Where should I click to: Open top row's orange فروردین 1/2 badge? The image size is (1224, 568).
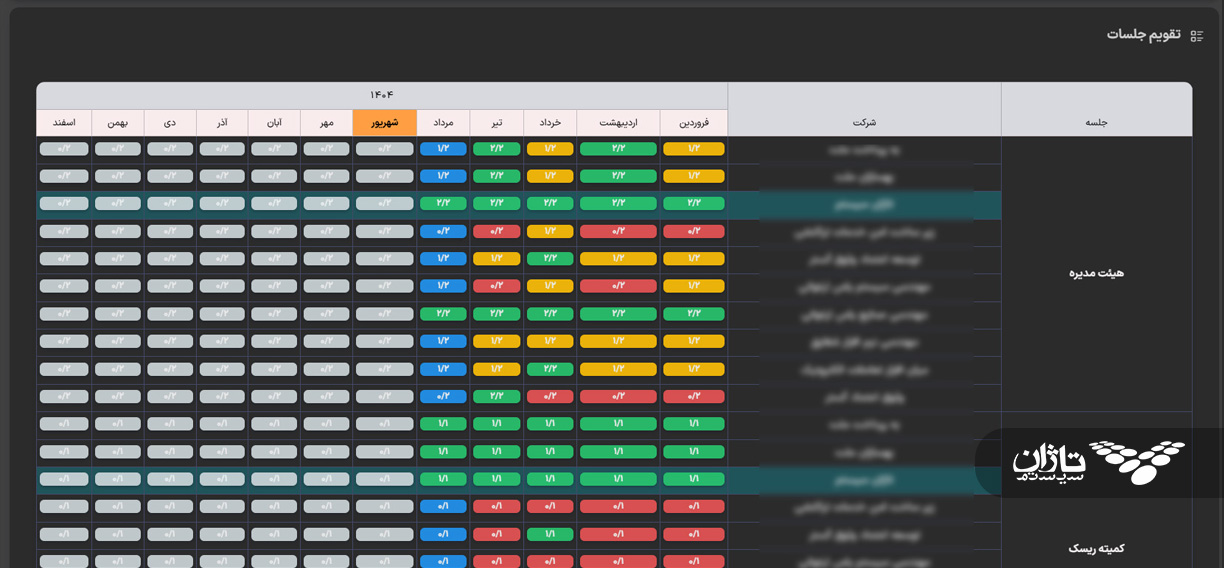point(694,149)
